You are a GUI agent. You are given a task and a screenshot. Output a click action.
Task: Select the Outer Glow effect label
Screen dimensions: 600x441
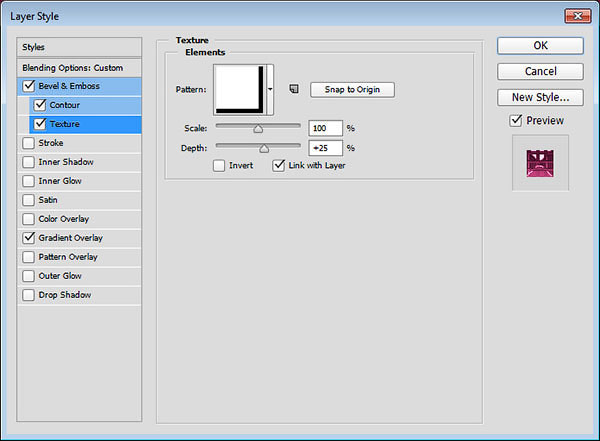coord(60,276)
